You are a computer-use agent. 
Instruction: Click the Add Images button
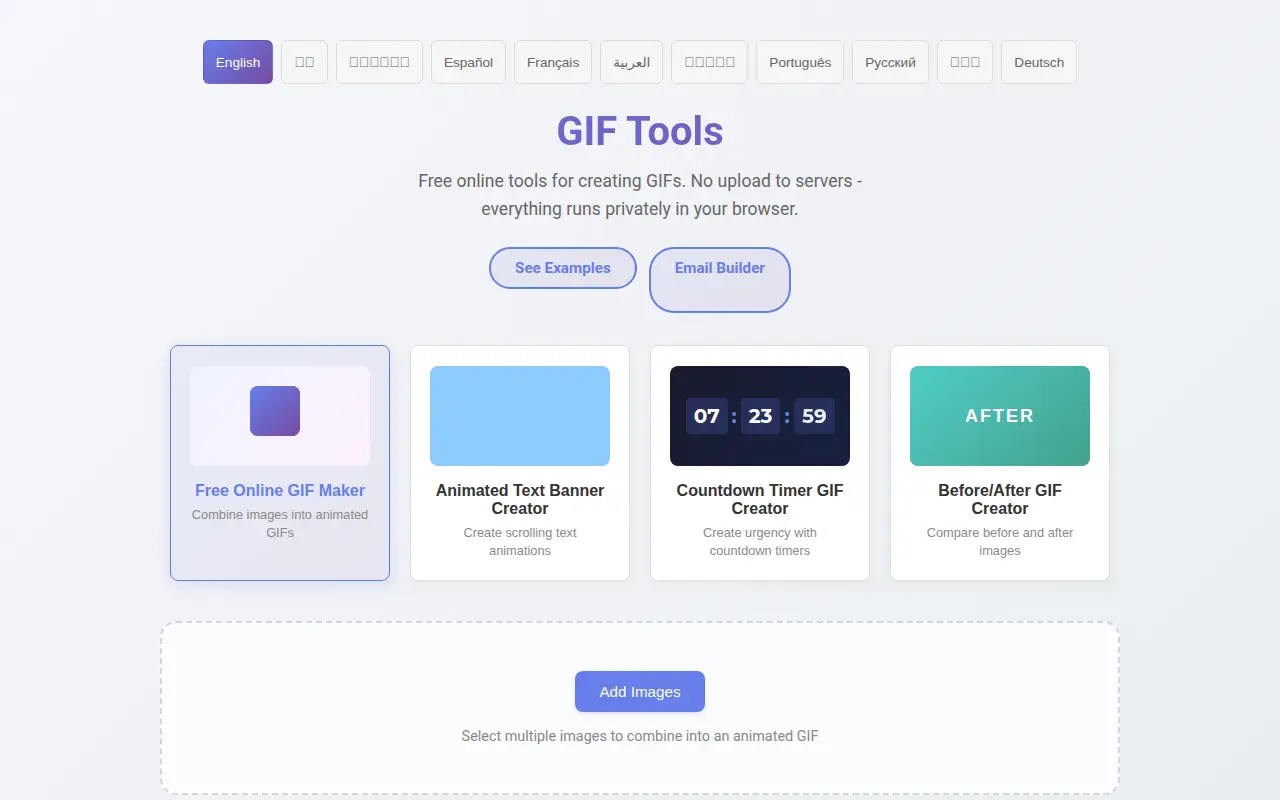click(640, 692)
